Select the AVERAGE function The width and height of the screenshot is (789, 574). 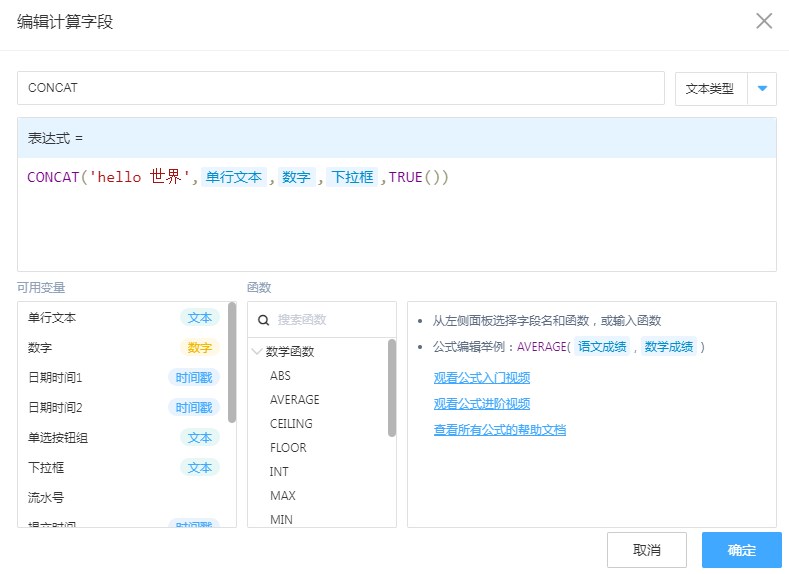pos(294,400)
